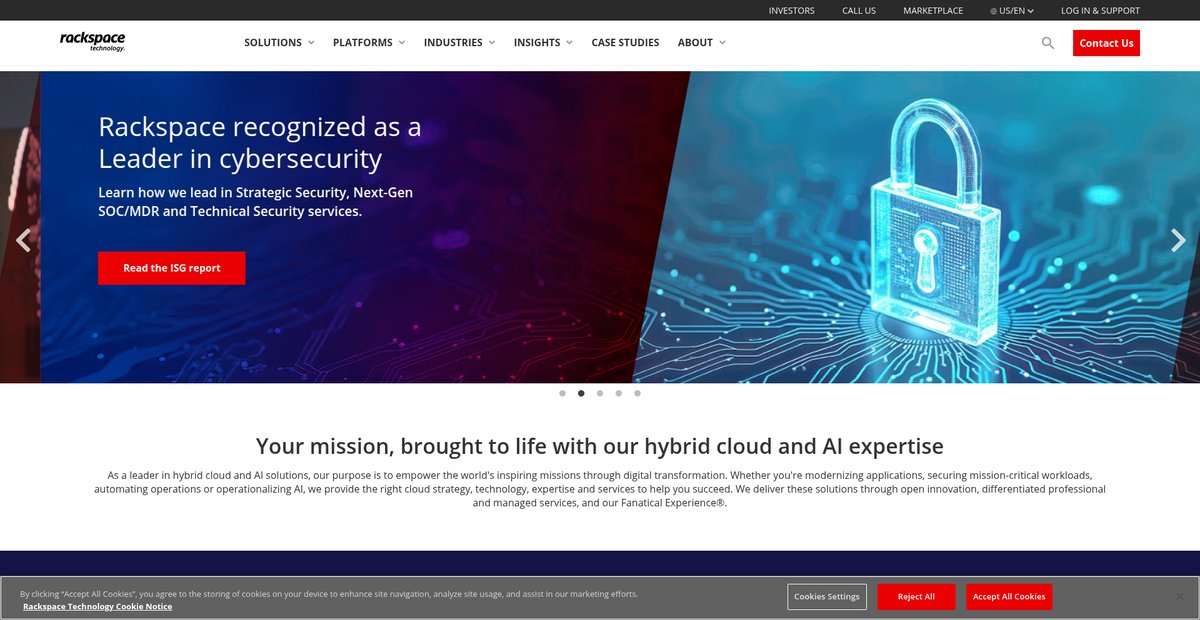Expand the Platforms menu
This screenshot has height=620, width=1200.
(x=369, y=43)
